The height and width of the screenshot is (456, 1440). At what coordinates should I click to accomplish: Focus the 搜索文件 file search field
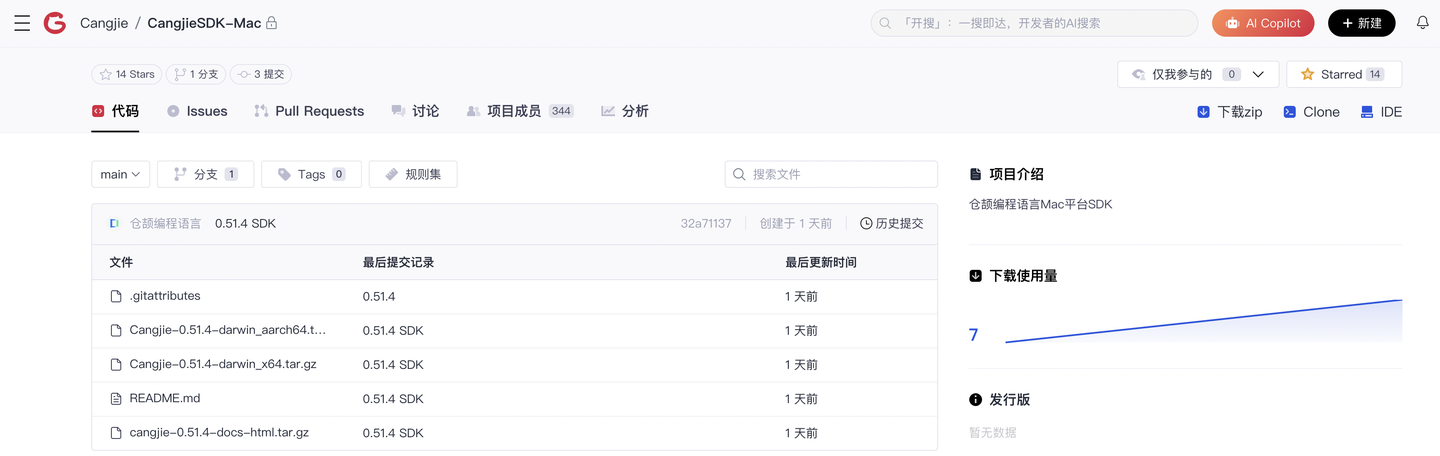[840, 174]
